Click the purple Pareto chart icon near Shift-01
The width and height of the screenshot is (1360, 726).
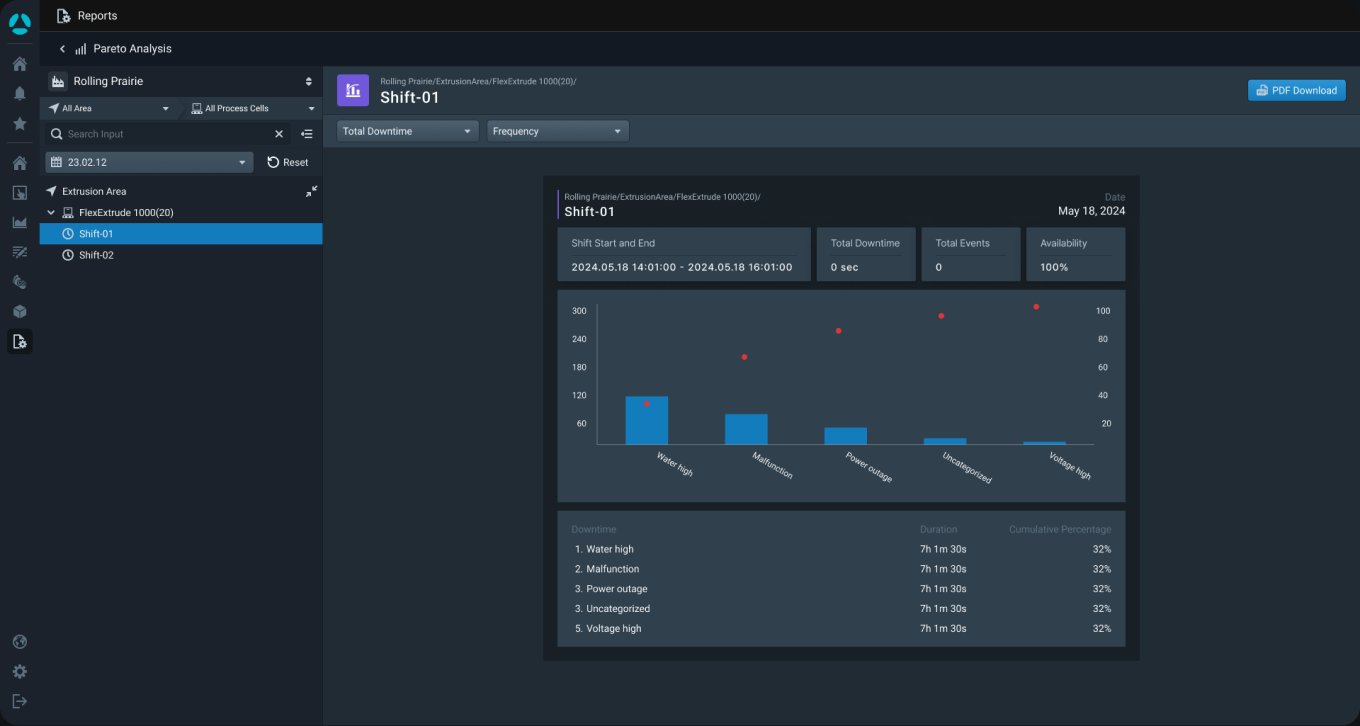tap(353, 90)
